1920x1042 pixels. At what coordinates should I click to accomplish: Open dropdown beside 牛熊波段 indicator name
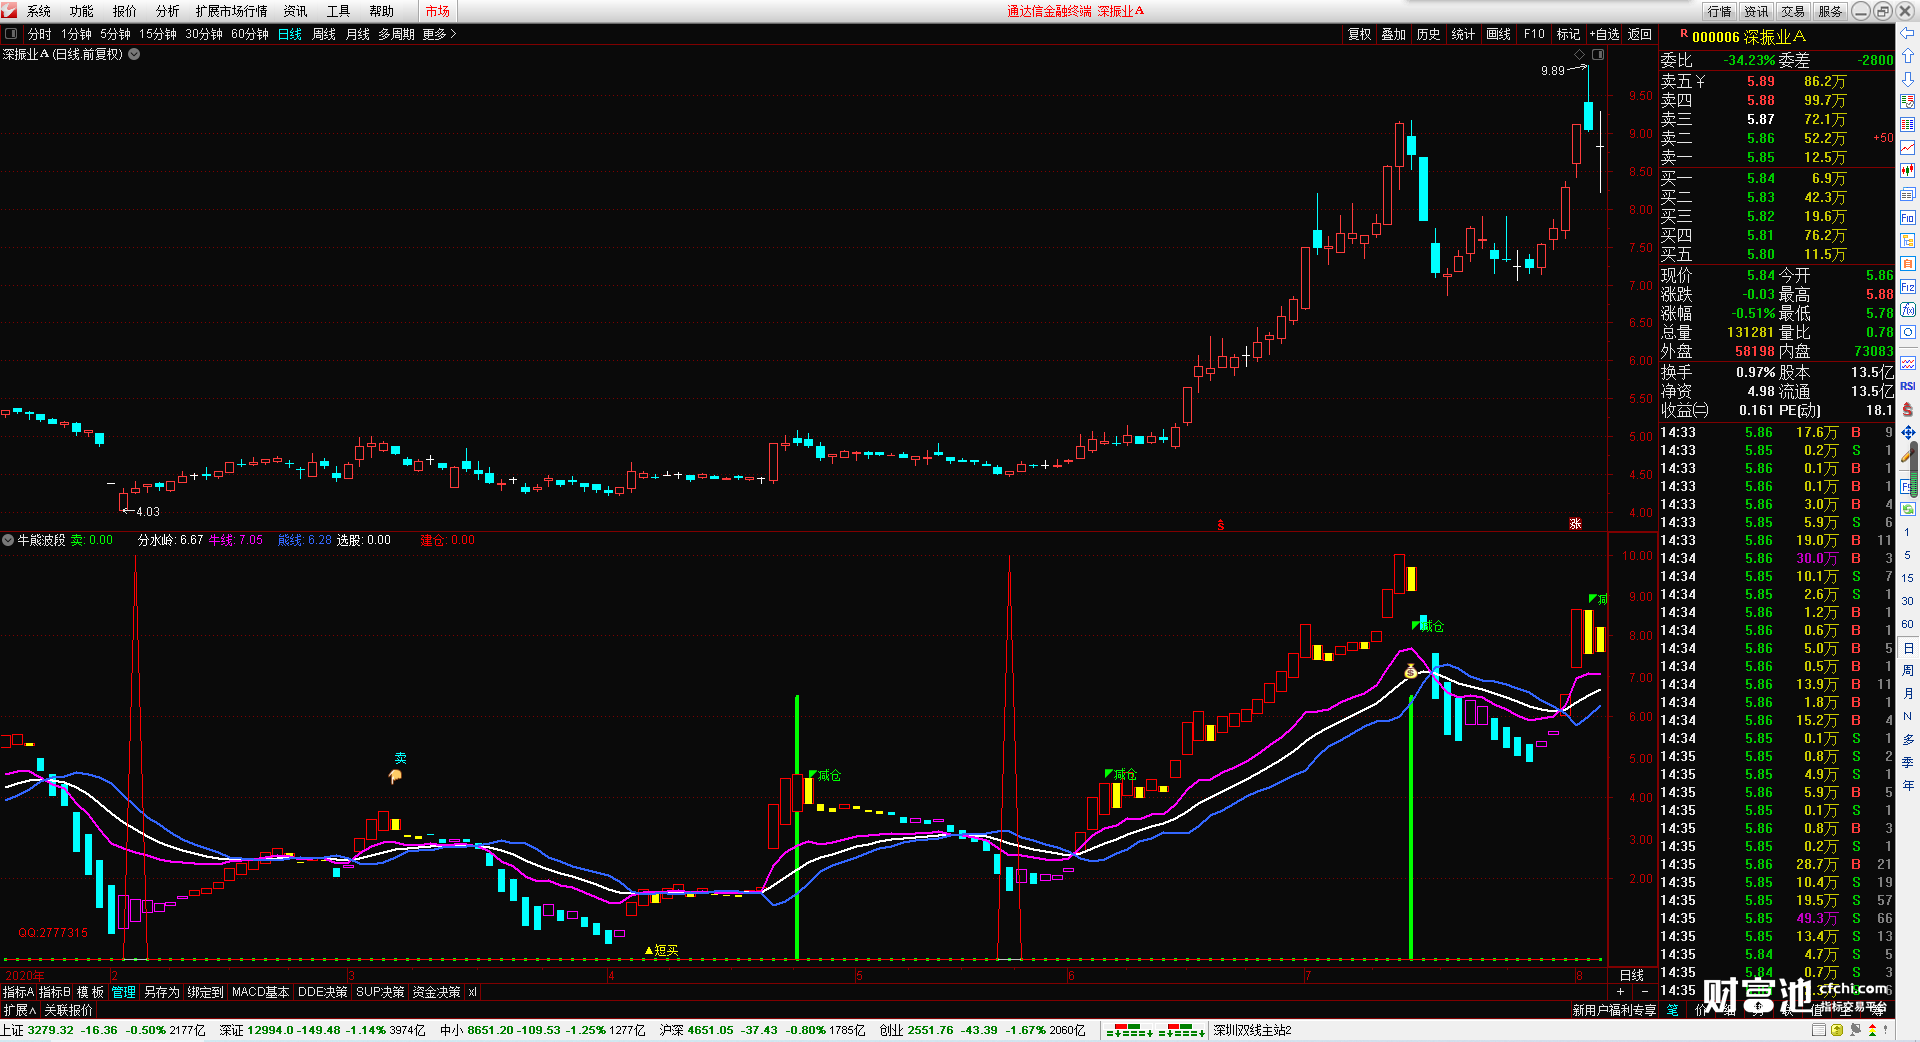click(x=8, y=540)
